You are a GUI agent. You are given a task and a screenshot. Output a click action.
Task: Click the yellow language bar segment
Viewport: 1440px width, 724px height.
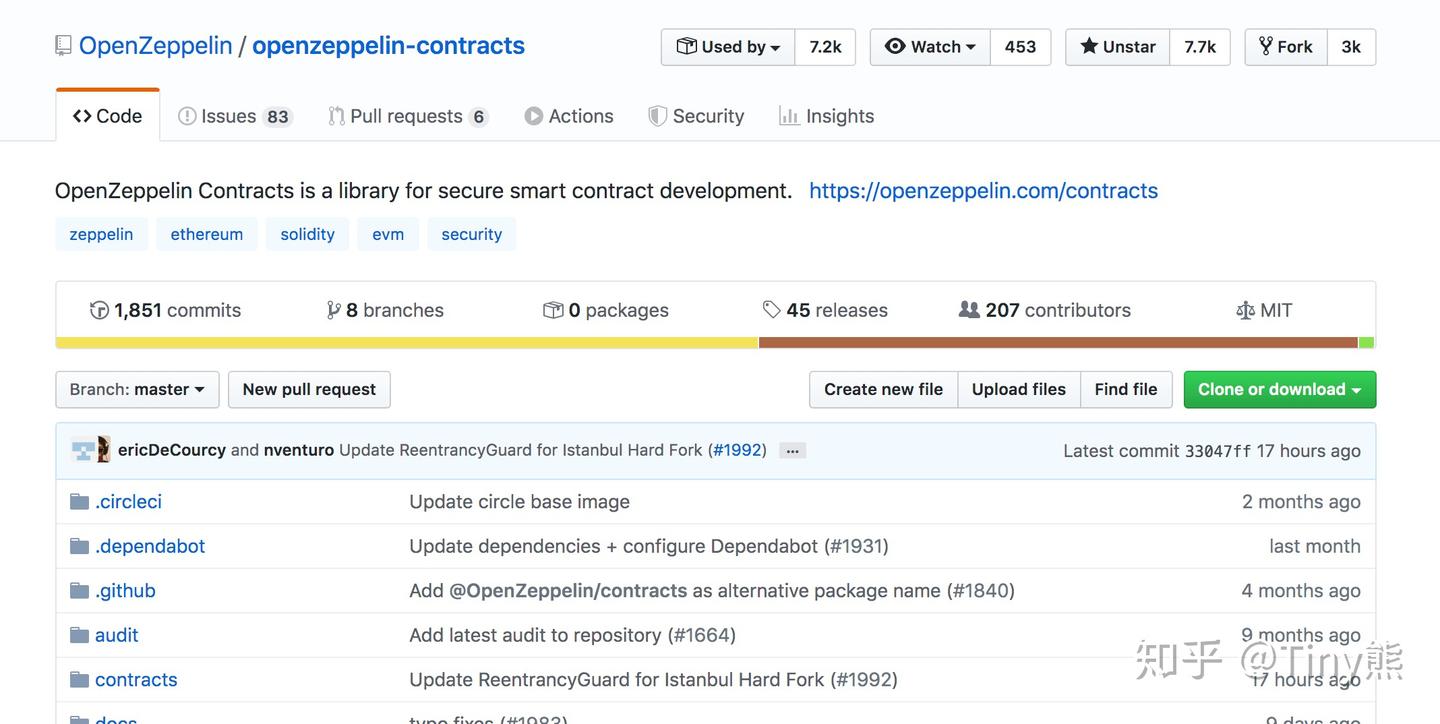pos(406,343)
